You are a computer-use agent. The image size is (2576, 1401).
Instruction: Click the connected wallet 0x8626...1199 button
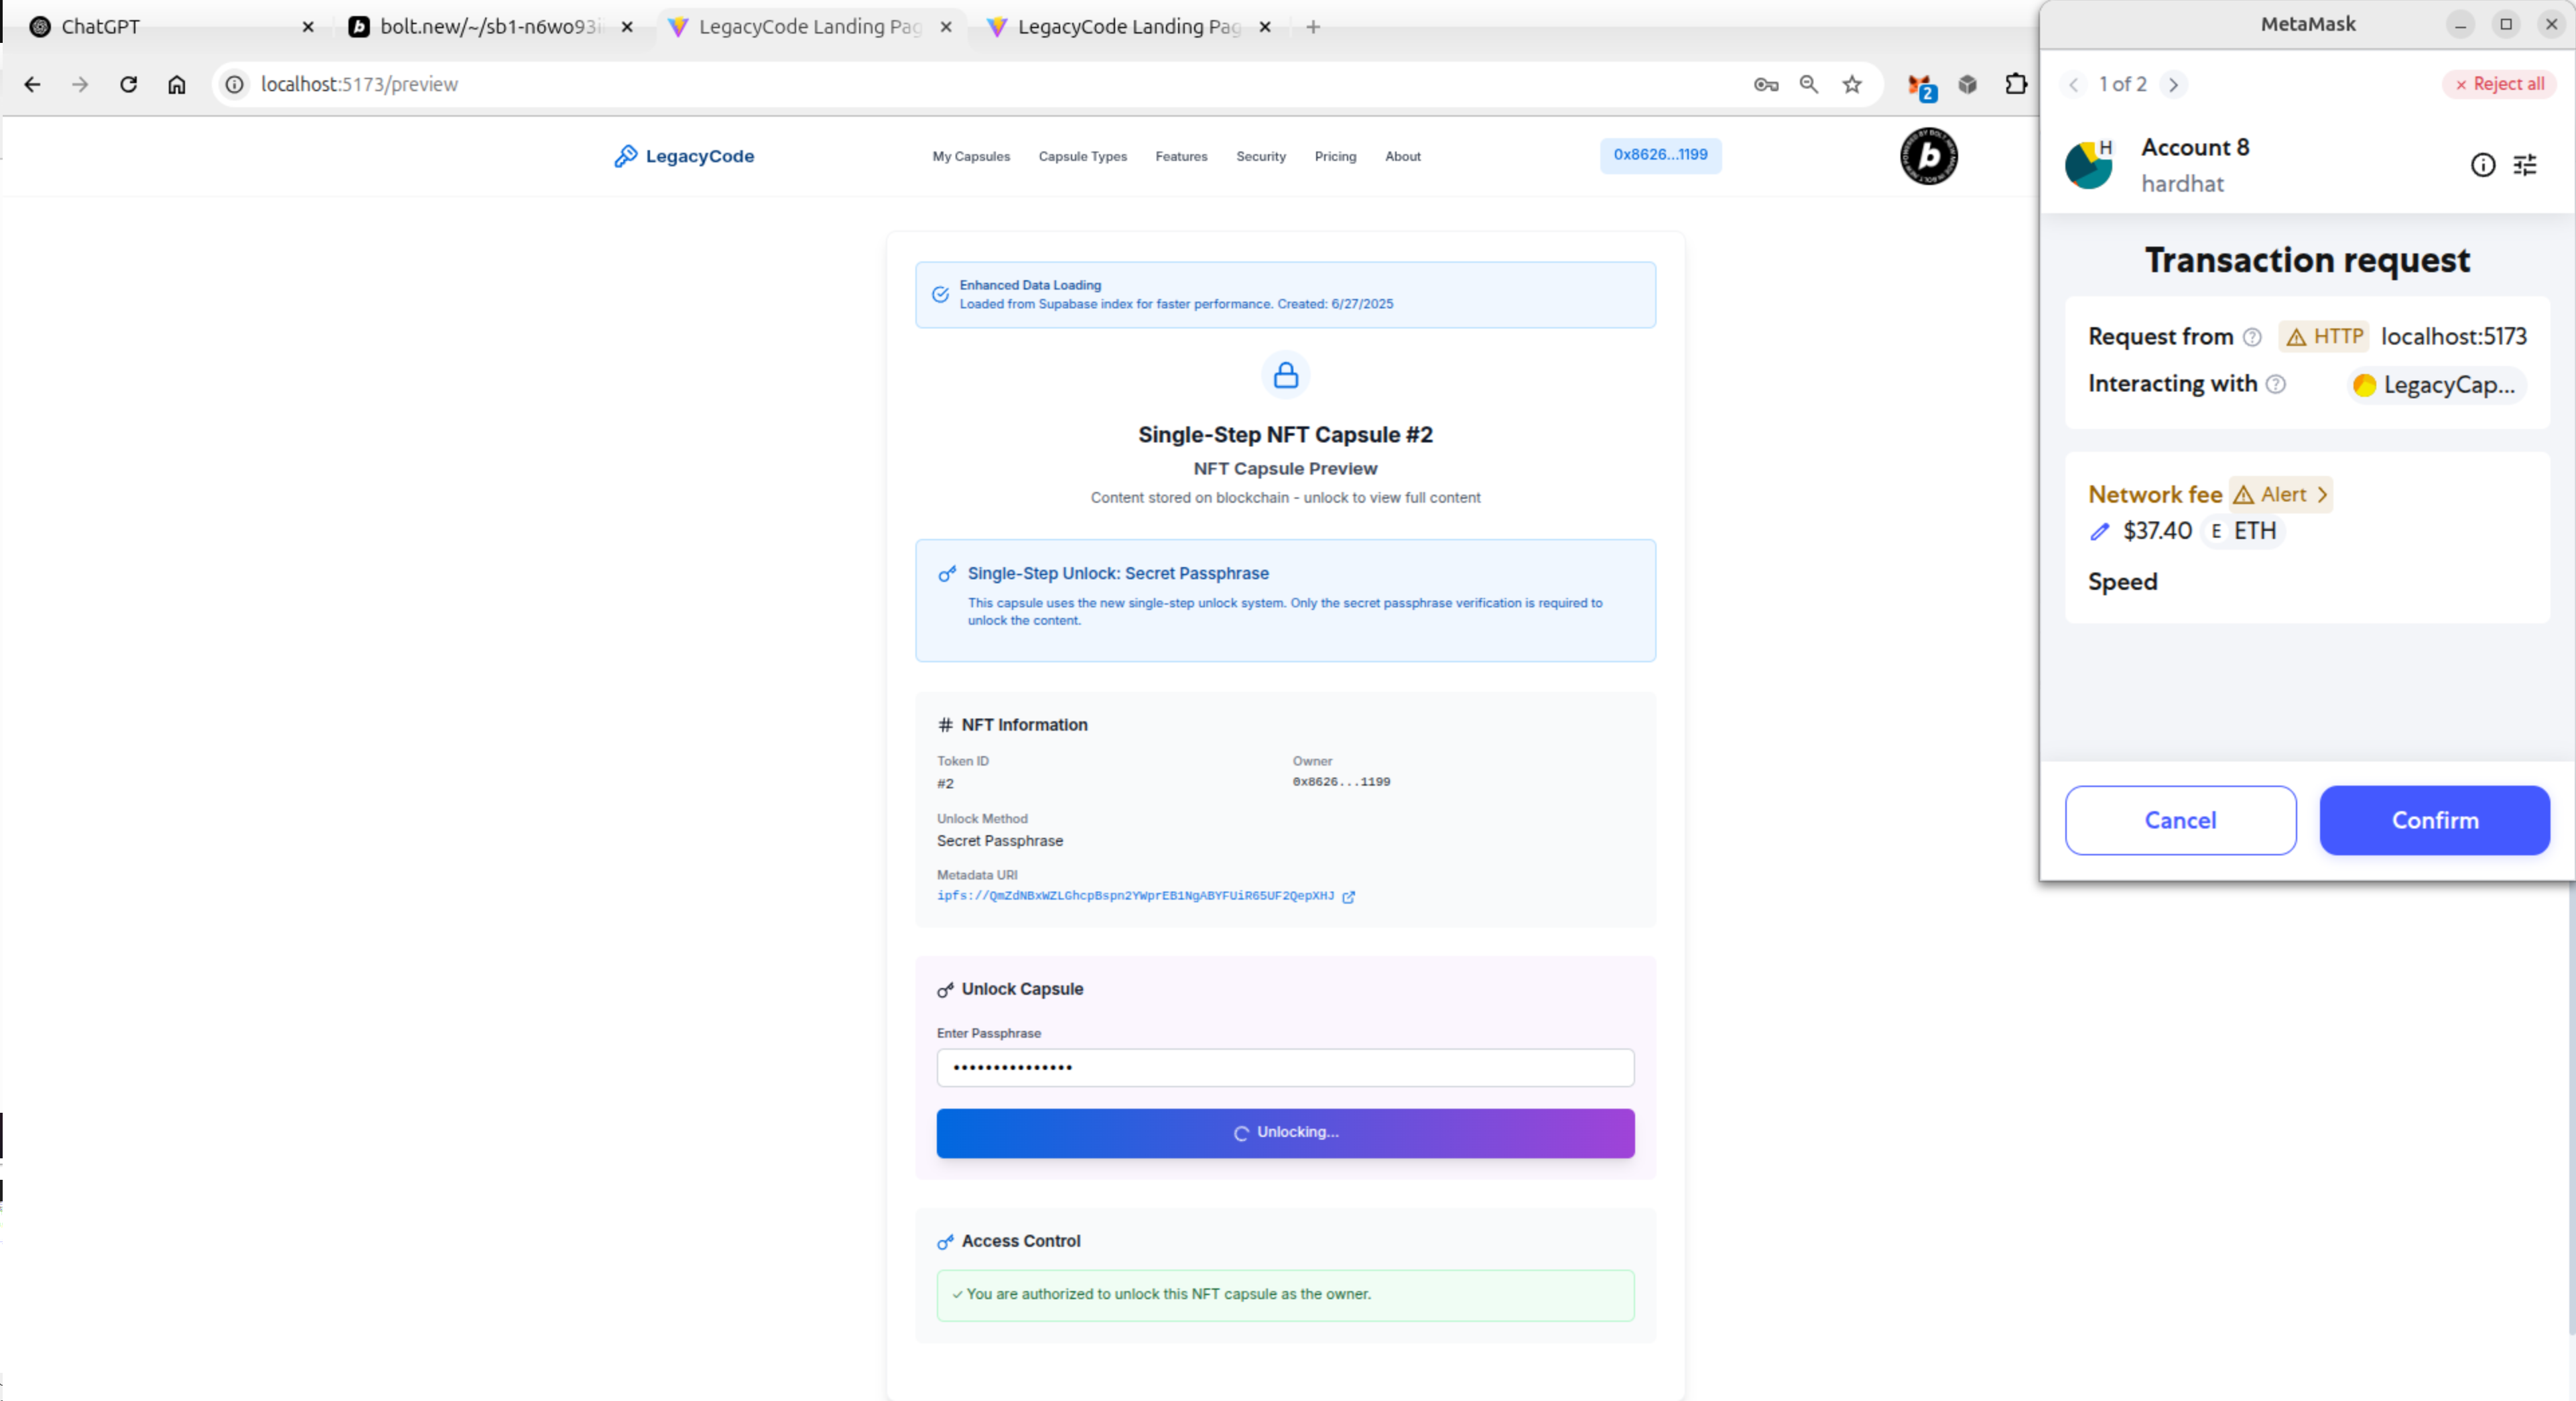click(1660, 155)
